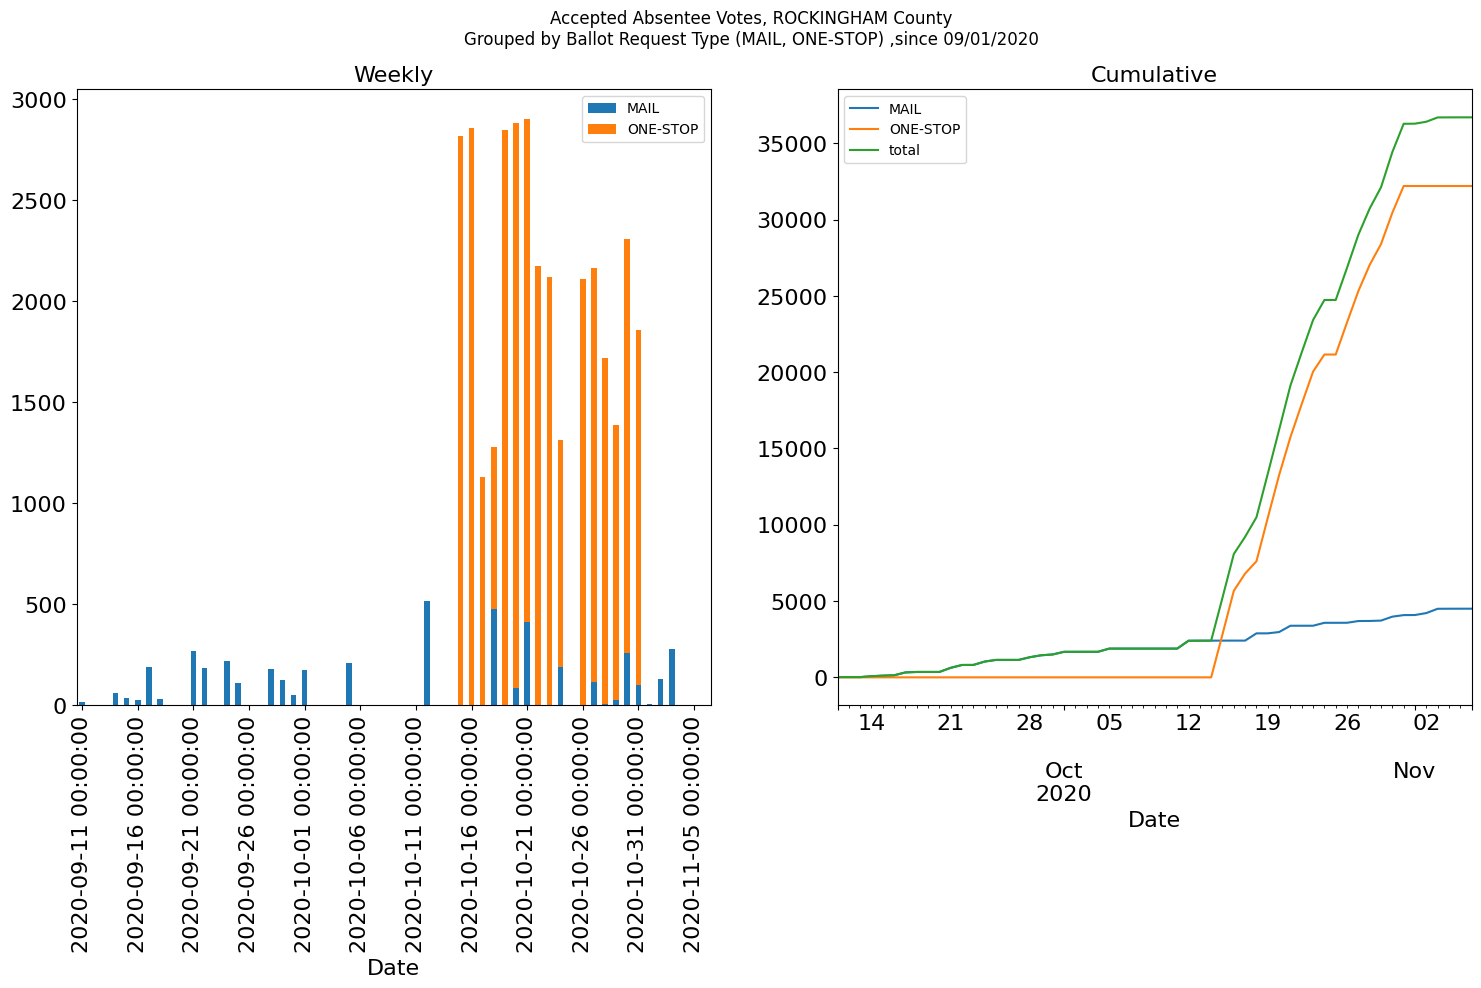The height and width of the screenshot is (988, 1481).
Task: Click the '2020-10-16 00:00:00' date tick label
Action: 471,833
